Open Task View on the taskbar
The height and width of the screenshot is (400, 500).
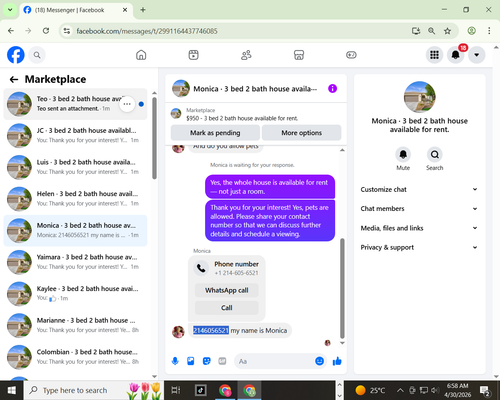pyautogui.click(x=175, y=390)
